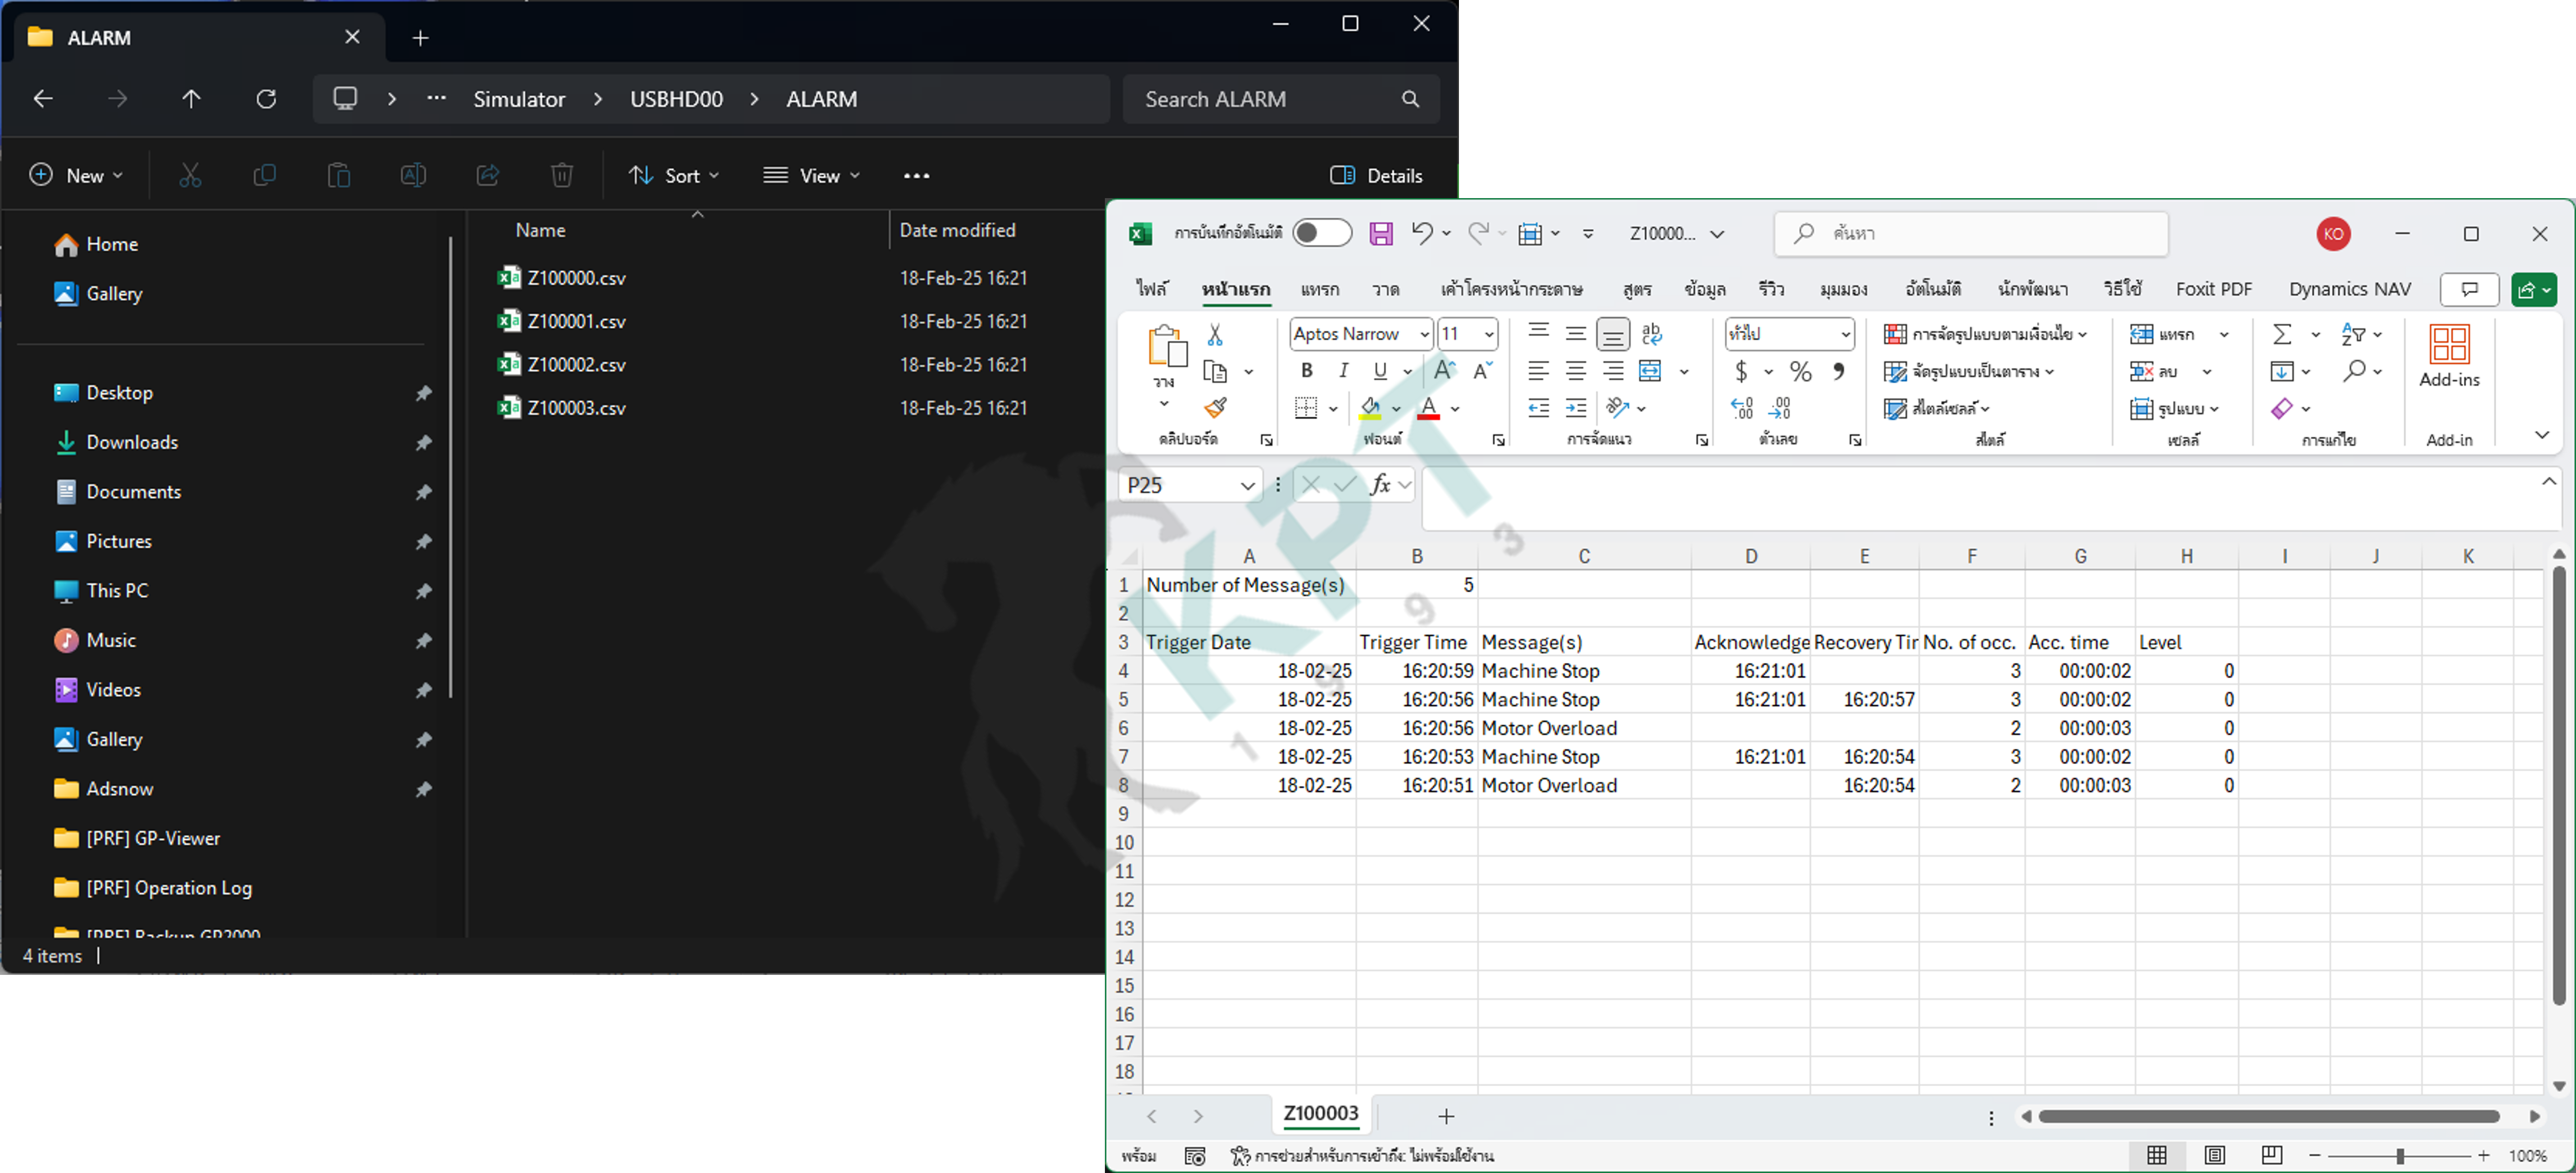
Task: Click the Redo arrow in Excel
Action: pos(1478,233)
